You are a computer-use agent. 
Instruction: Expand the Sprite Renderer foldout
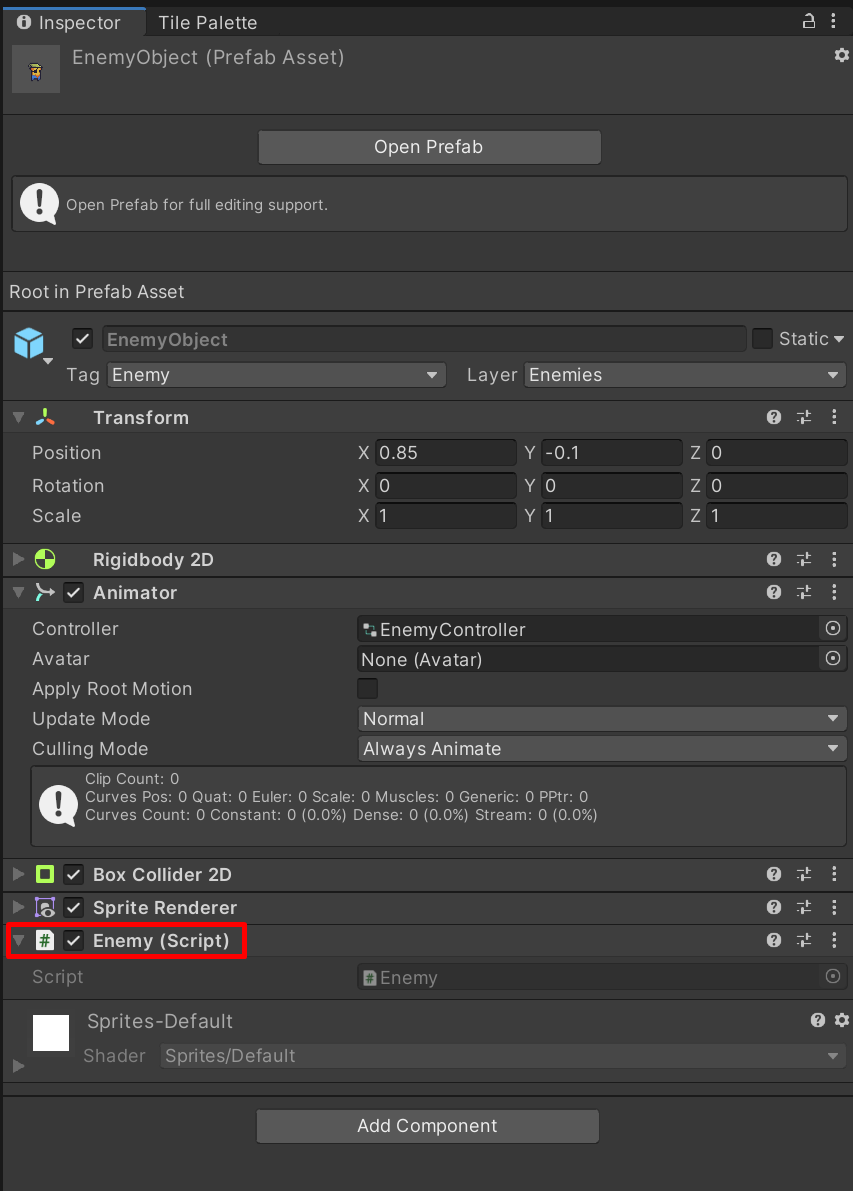click(x=19, y=907)
